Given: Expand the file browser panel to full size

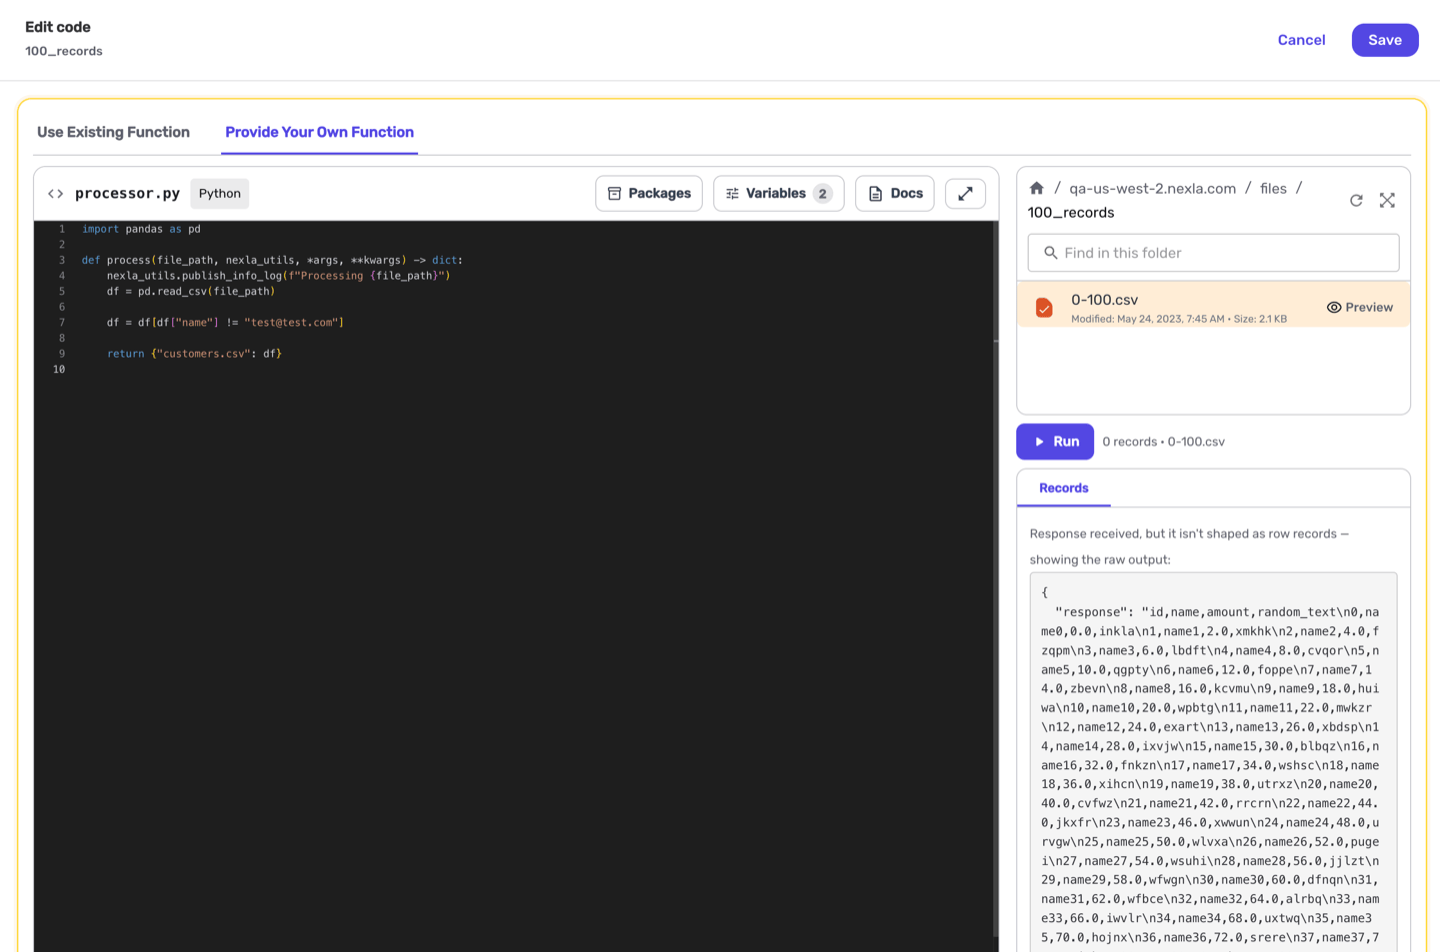Looking at the screenshot, I should point(1387,200).
